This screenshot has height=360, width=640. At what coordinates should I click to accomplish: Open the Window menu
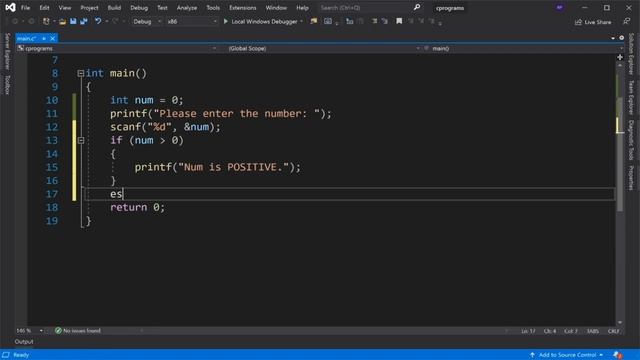point(276,8)
